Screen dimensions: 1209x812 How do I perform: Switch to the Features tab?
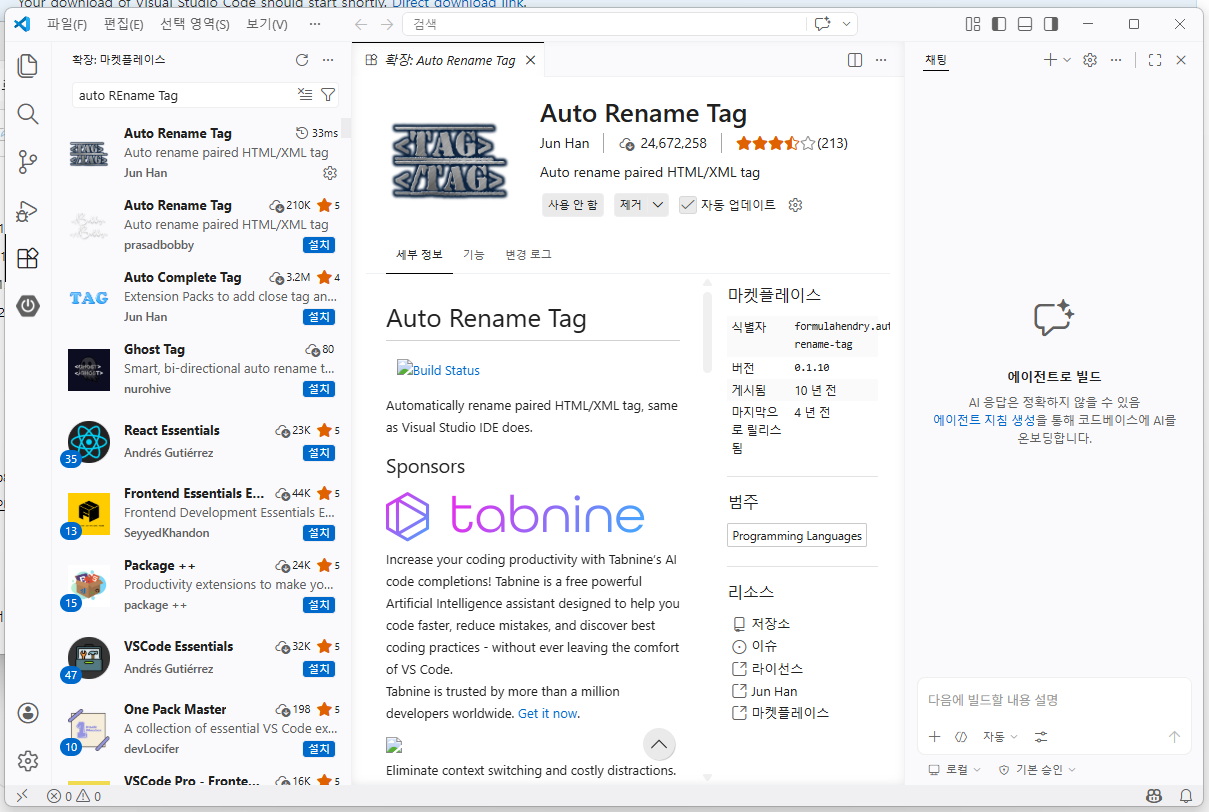point(474,255)
